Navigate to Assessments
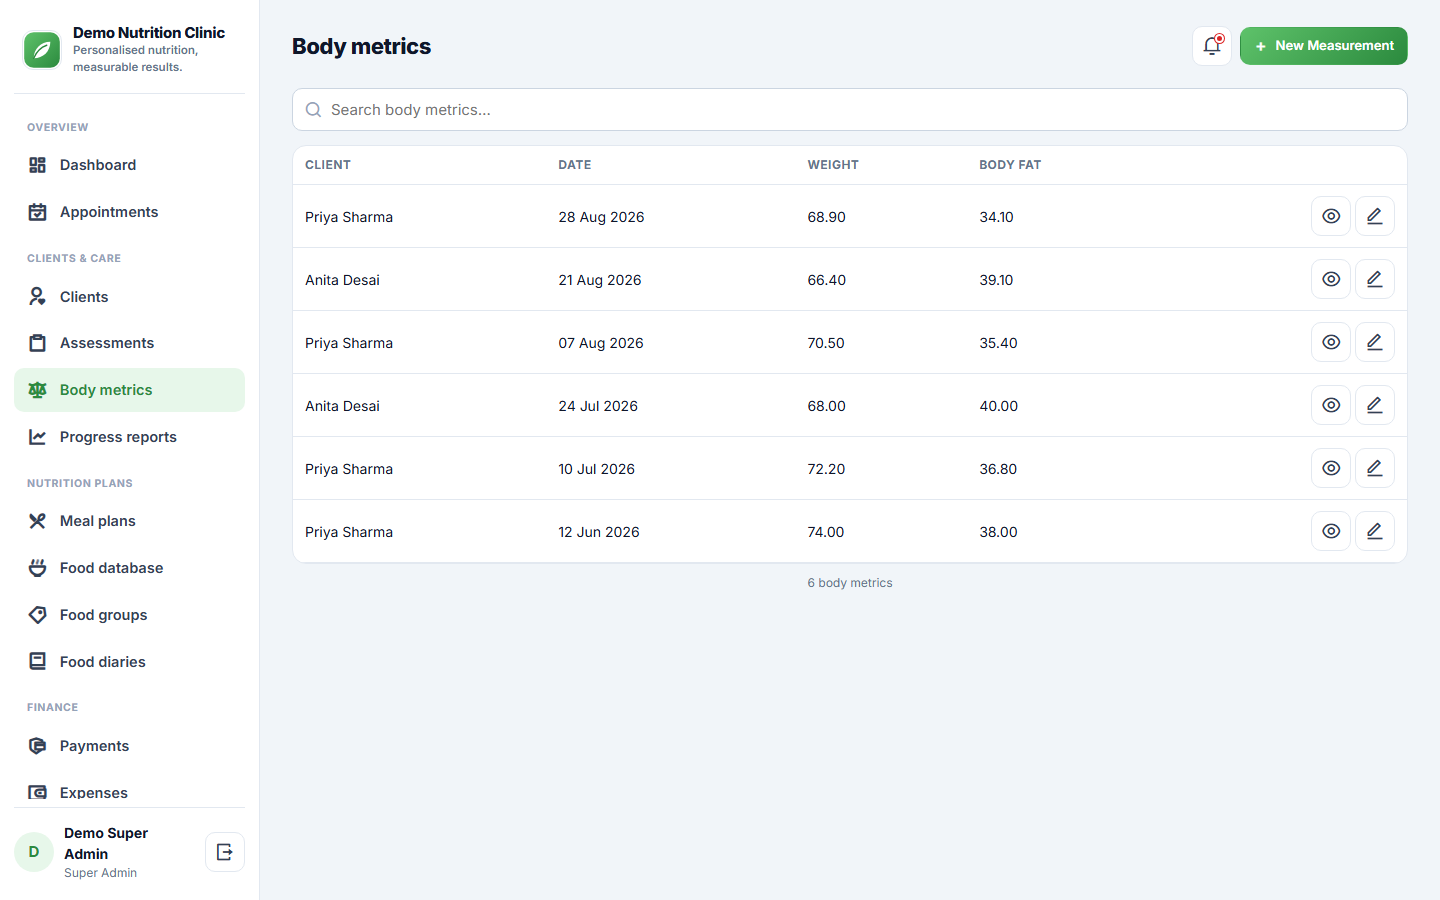 (x=129, y=343)
